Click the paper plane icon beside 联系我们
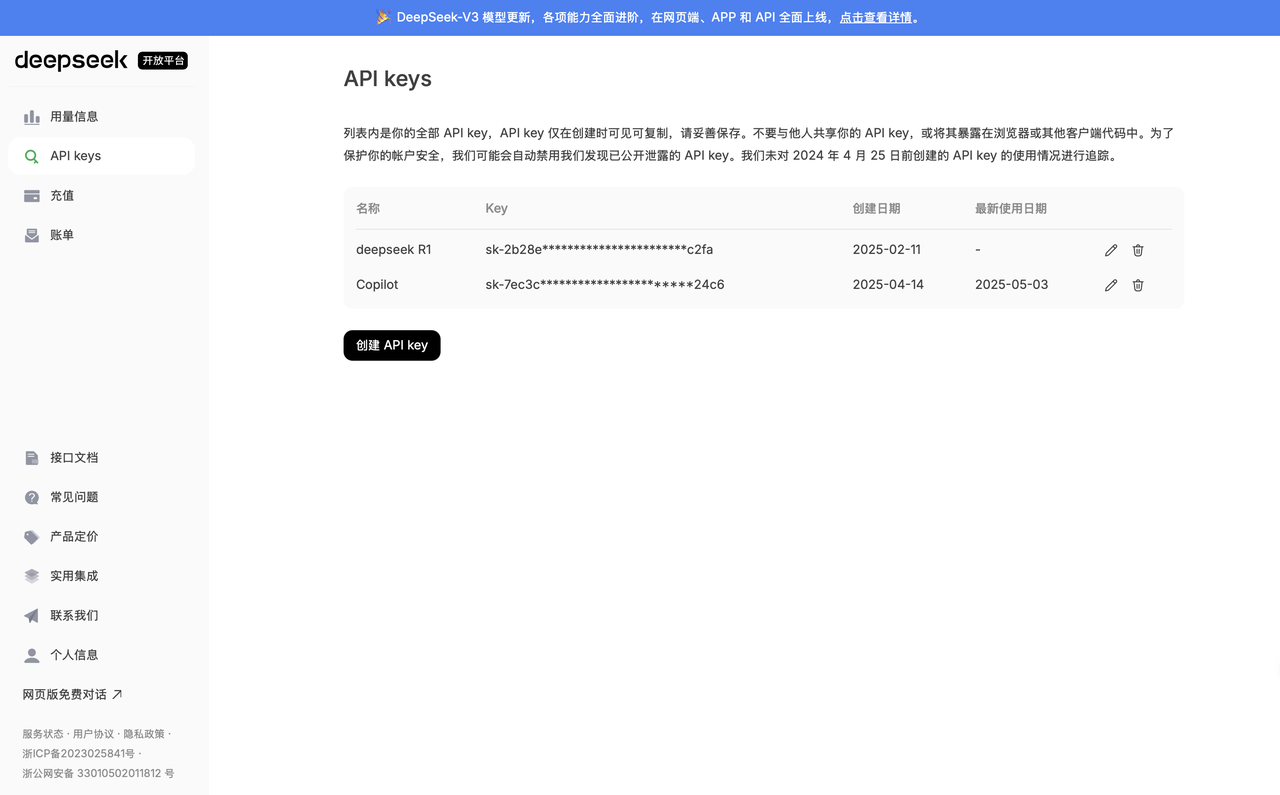The image size is (1280, 795). [32, 616]
